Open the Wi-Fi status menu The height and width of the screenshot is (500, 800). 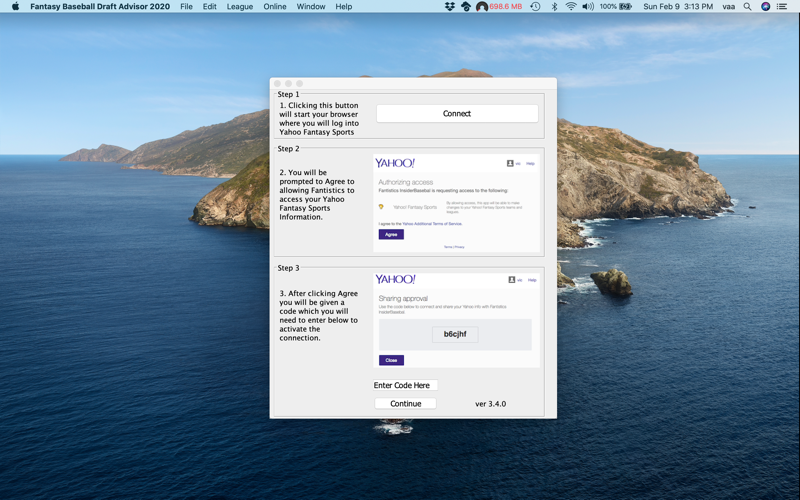pyautogui.click(x=571, y=7)
